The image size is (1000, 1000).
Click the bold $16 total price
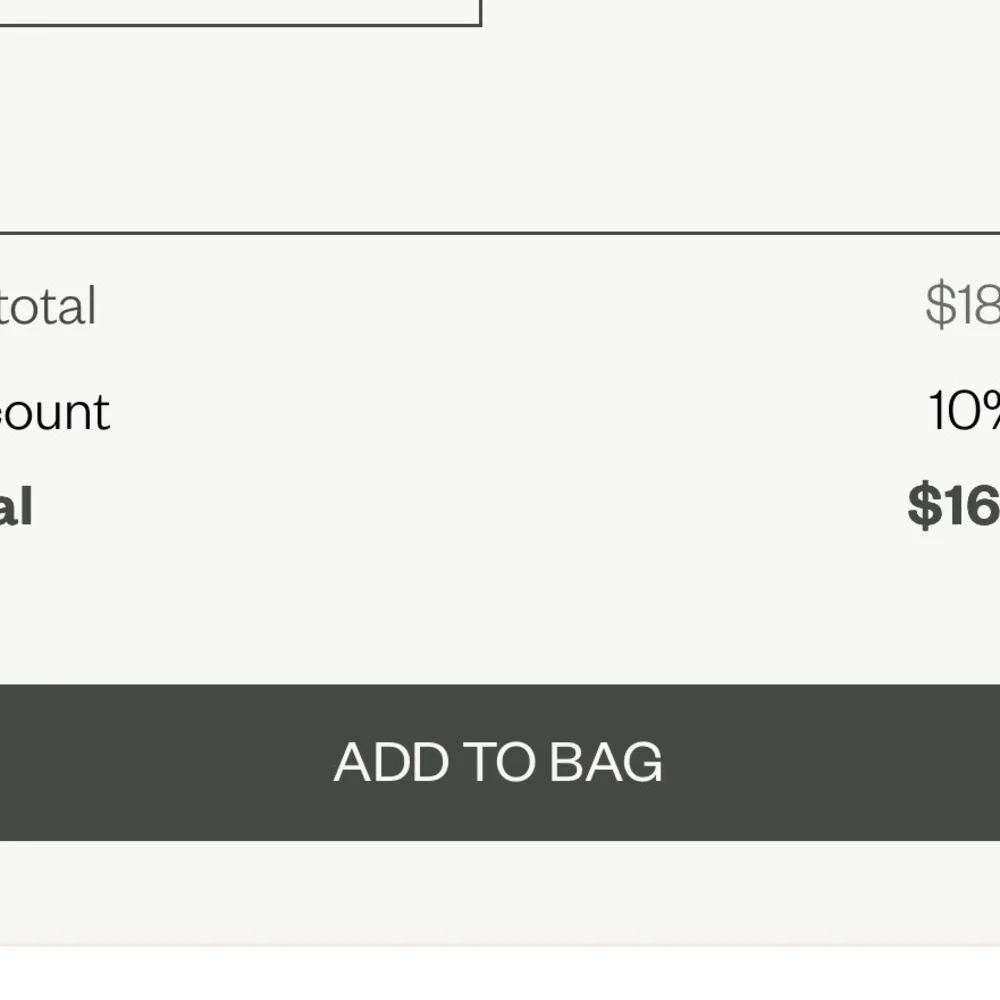tap(954, 506)
